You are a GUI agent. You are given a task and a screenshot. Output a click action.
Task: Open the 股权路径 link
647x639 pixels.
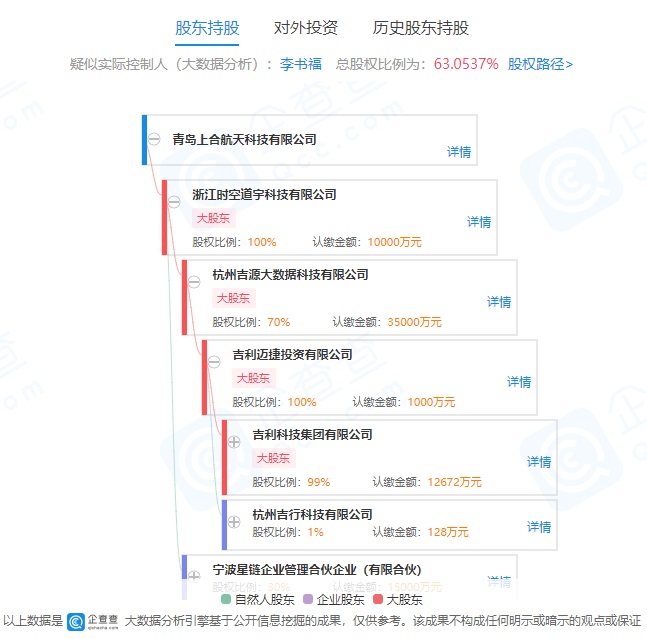pyautogui.click(x=540, y=64)
